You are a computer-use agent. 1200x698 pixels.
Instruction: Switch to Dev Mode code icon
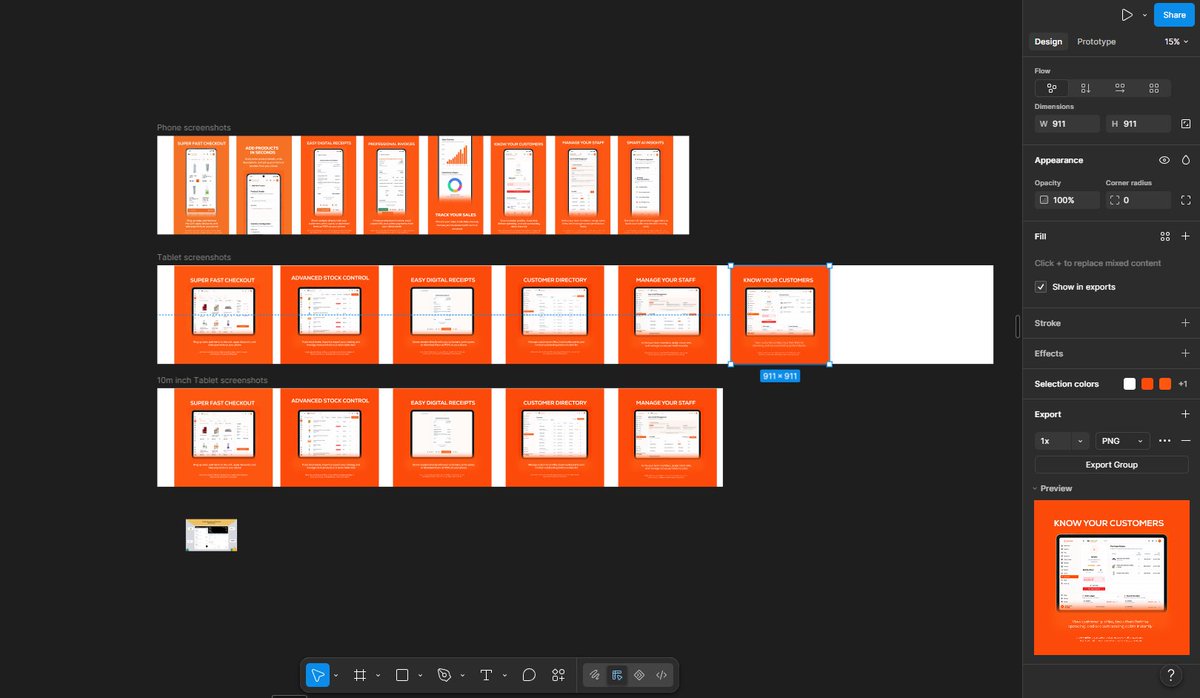pos(662,675)
